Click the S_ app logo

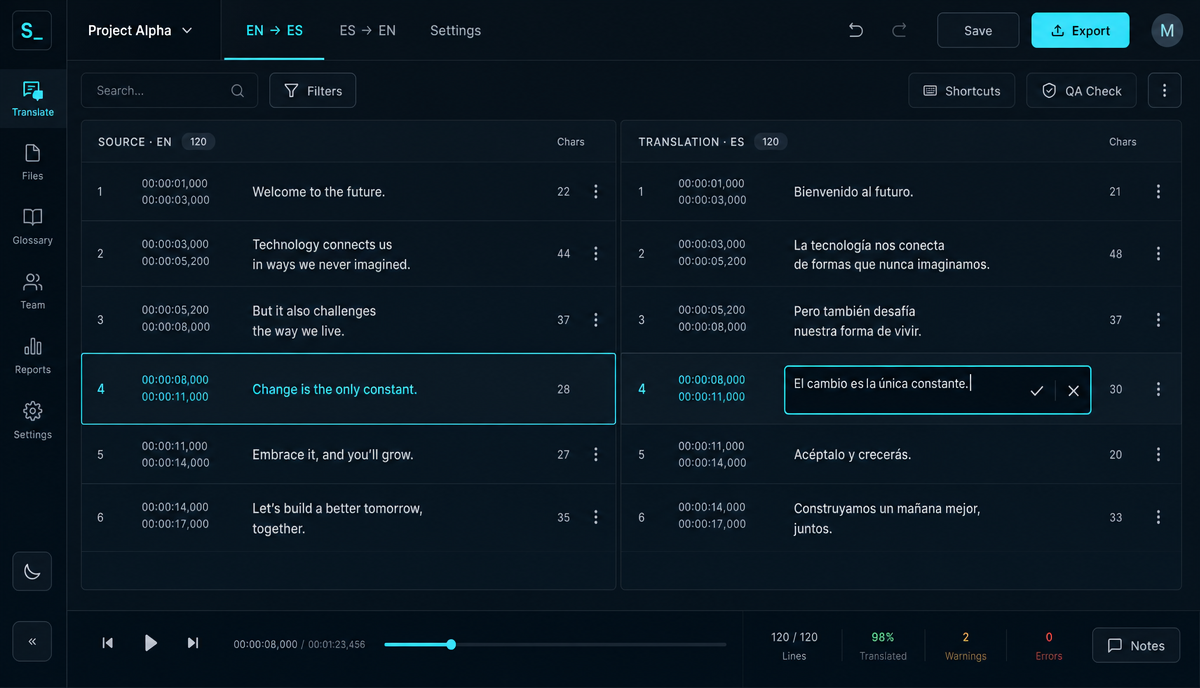point(32,31)
